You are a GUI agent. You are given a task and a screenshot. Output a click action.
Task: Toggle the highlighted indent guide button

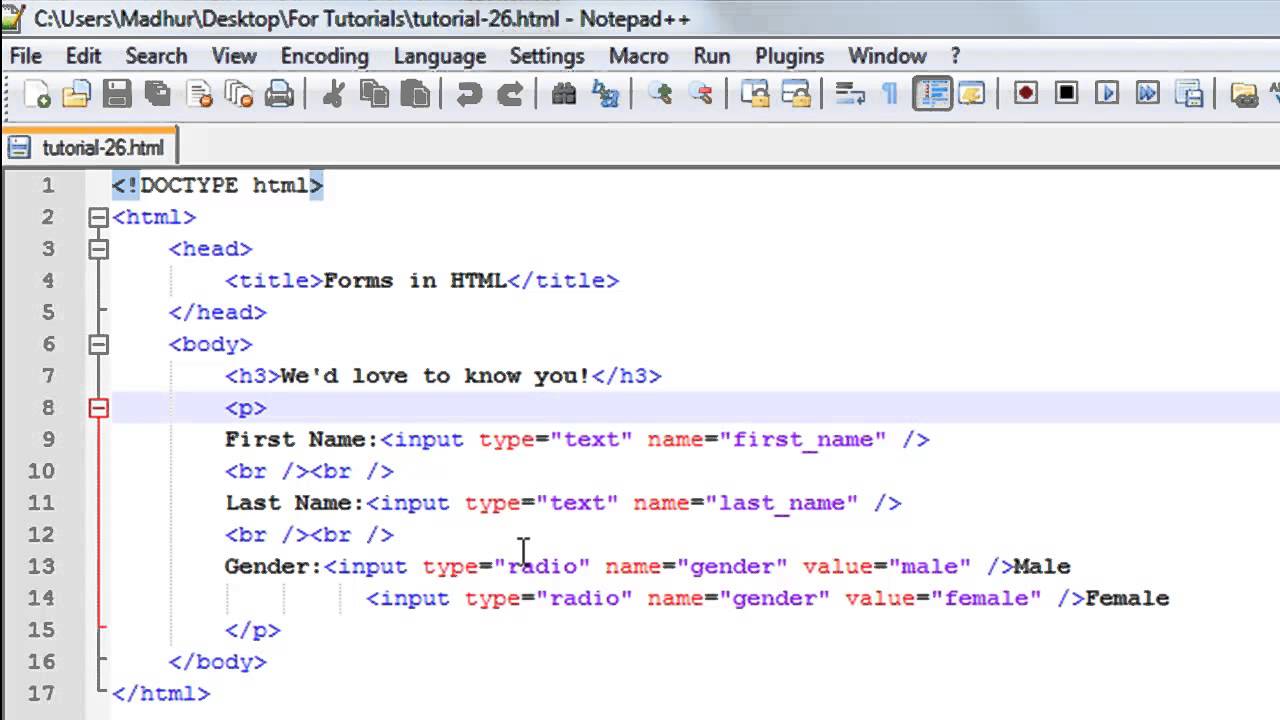932,94
